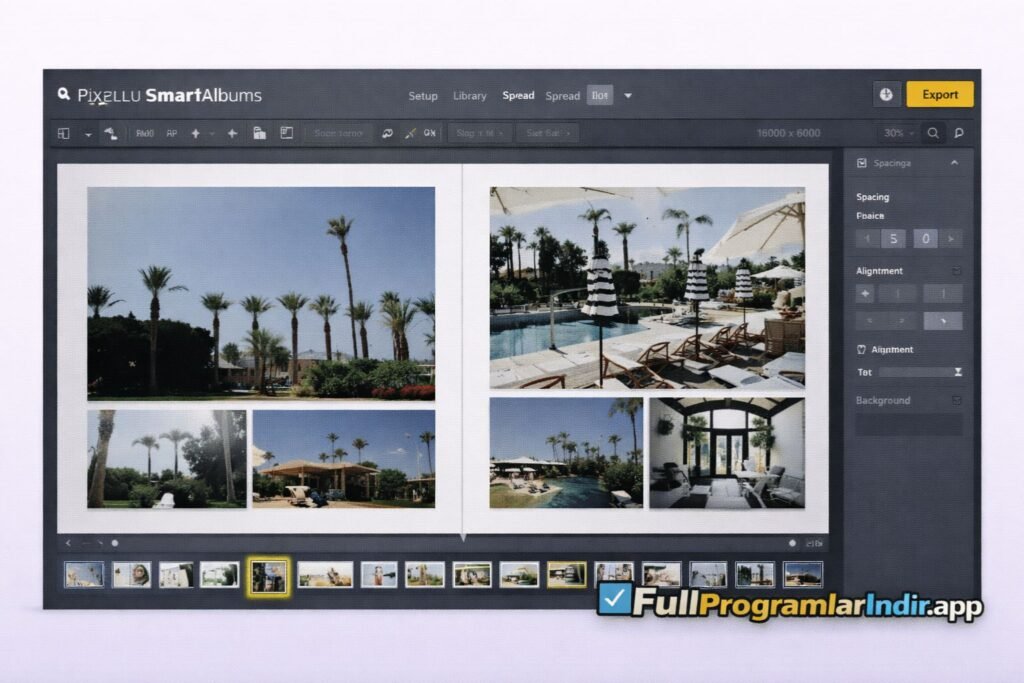This screenshot has width=1024, height=683.
Task: Click the magnifier zoom icon beside 30%
Action: pyautogui.click(x=933, y=133)
